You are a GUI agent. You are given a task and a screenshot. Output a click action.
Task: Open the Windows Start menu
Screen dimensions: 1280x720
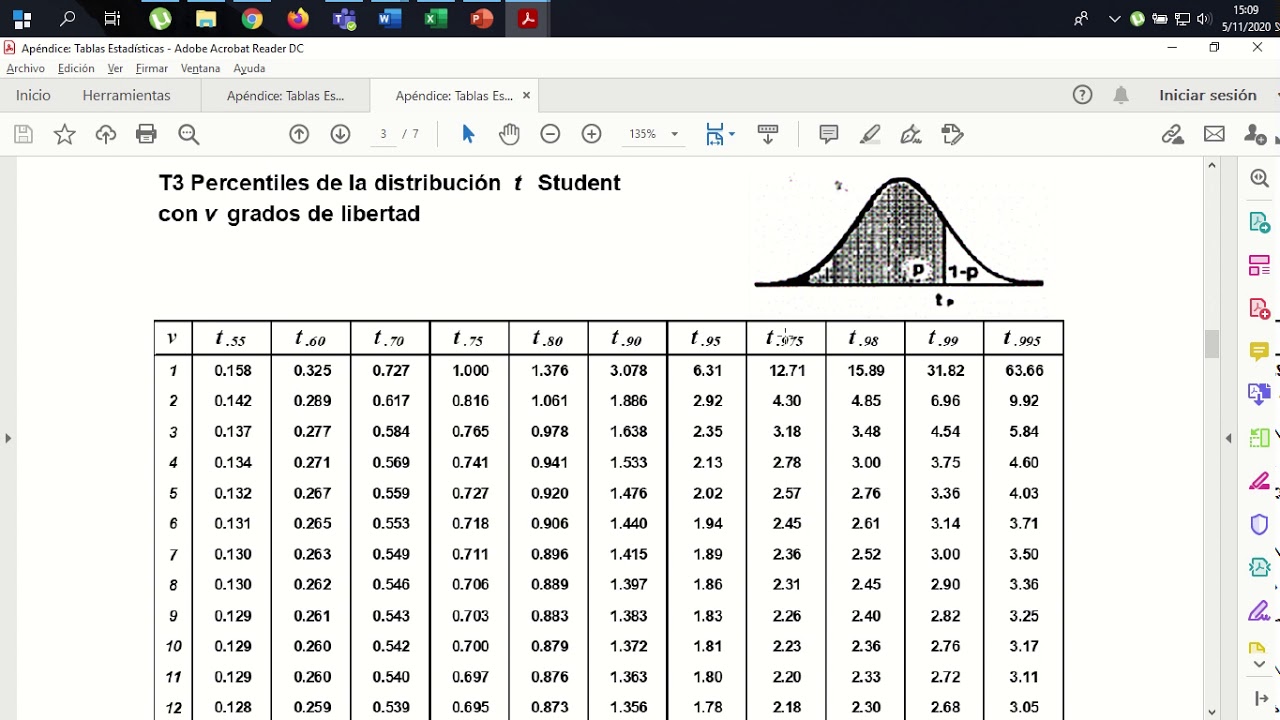coord(21,18)
